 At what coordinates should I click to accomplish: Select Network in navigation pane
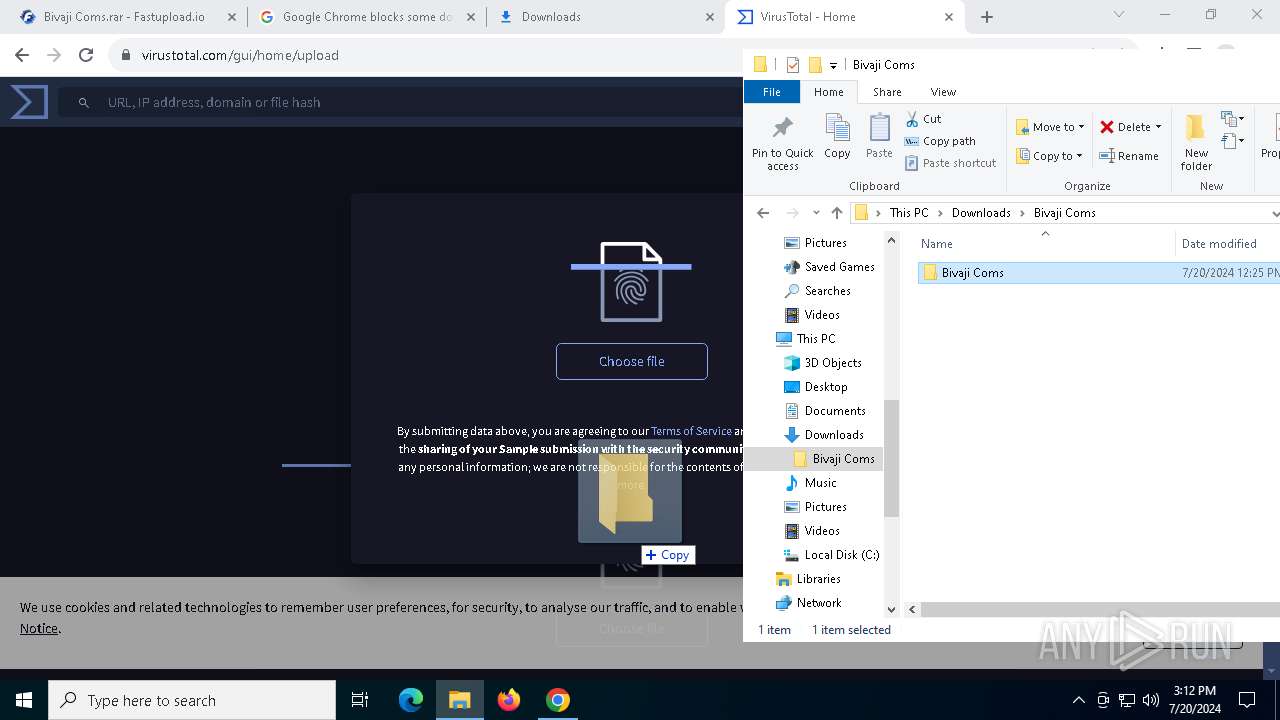point(819,603)
